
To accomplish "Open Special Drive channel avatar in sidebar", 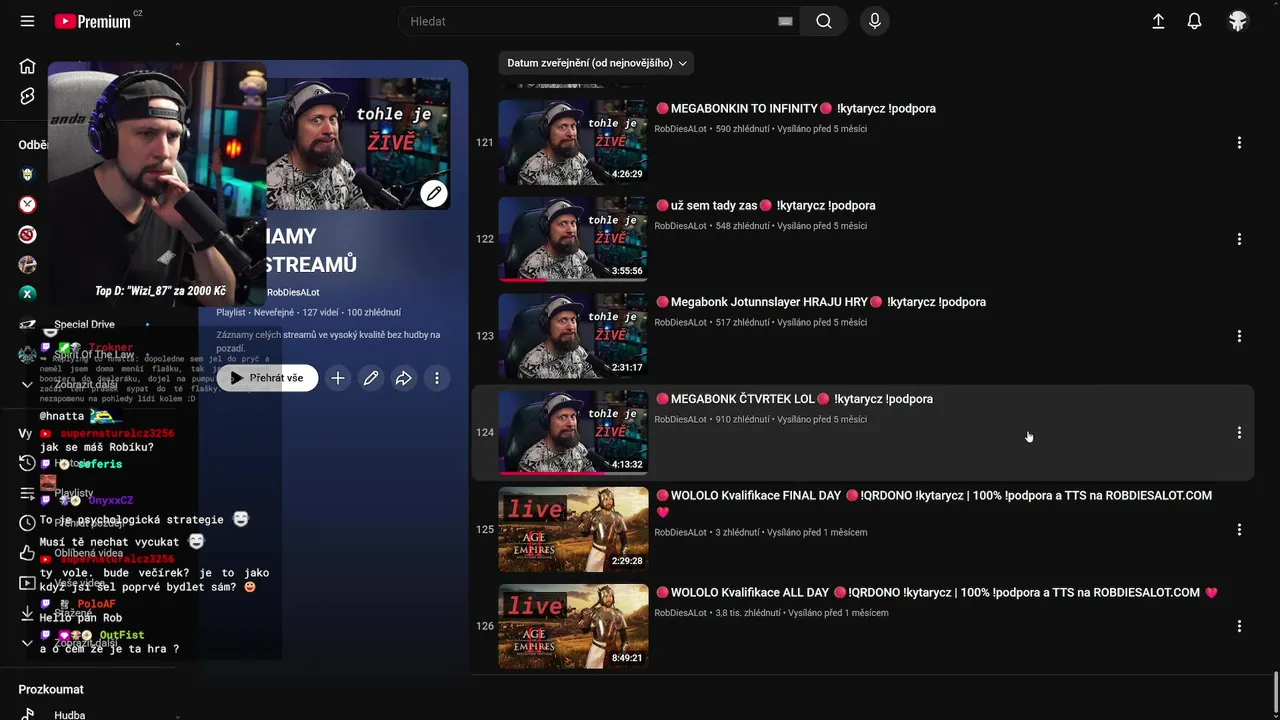I will 27,324.
